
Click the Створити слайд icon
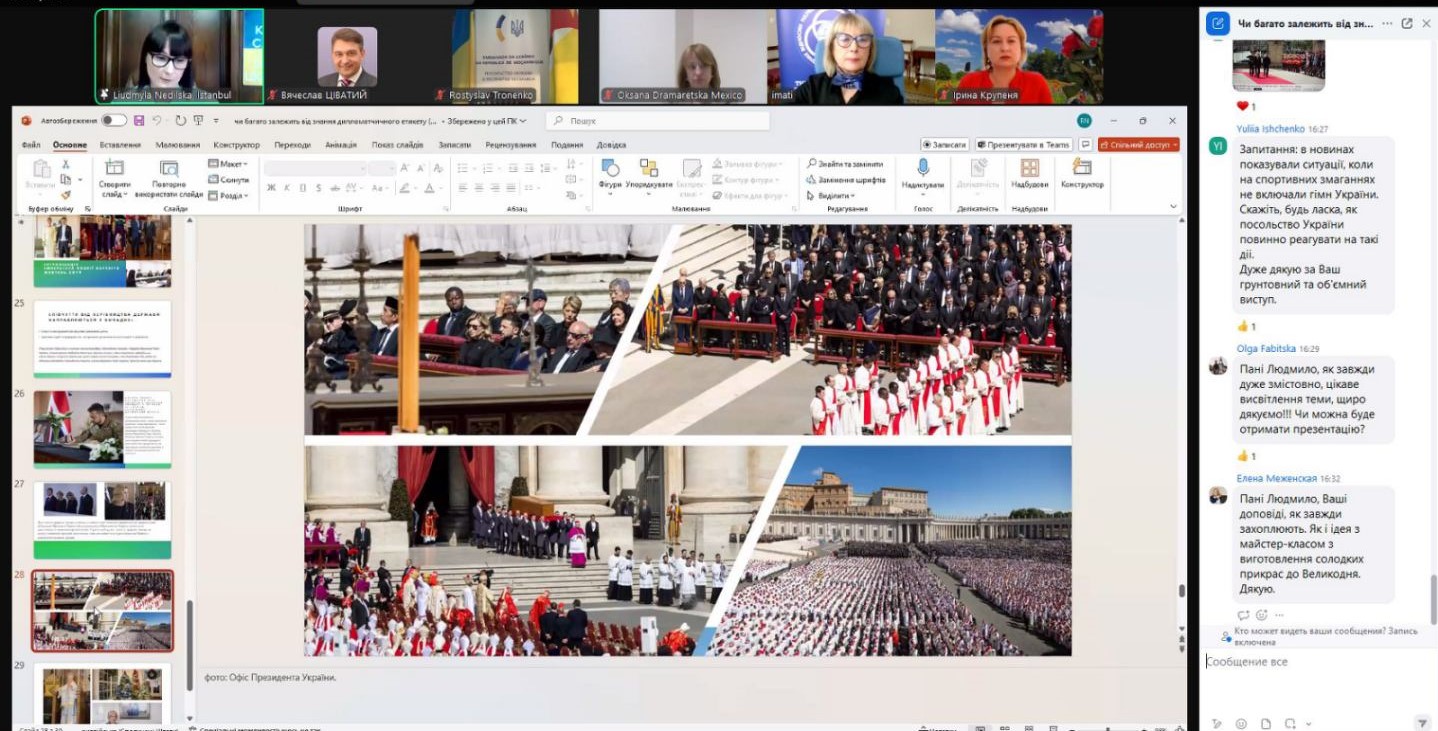pyautogui.click(x=115, y=168)
